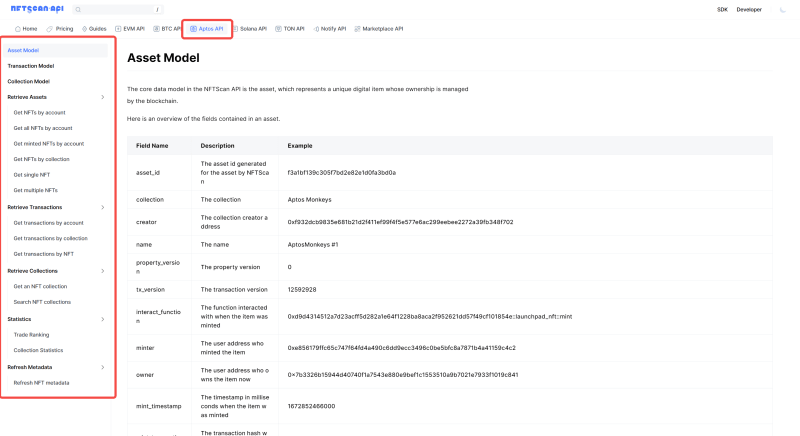Screen dimensions: 800x436
Task: Open Search NFT collections page
Action: pos(42,302)
